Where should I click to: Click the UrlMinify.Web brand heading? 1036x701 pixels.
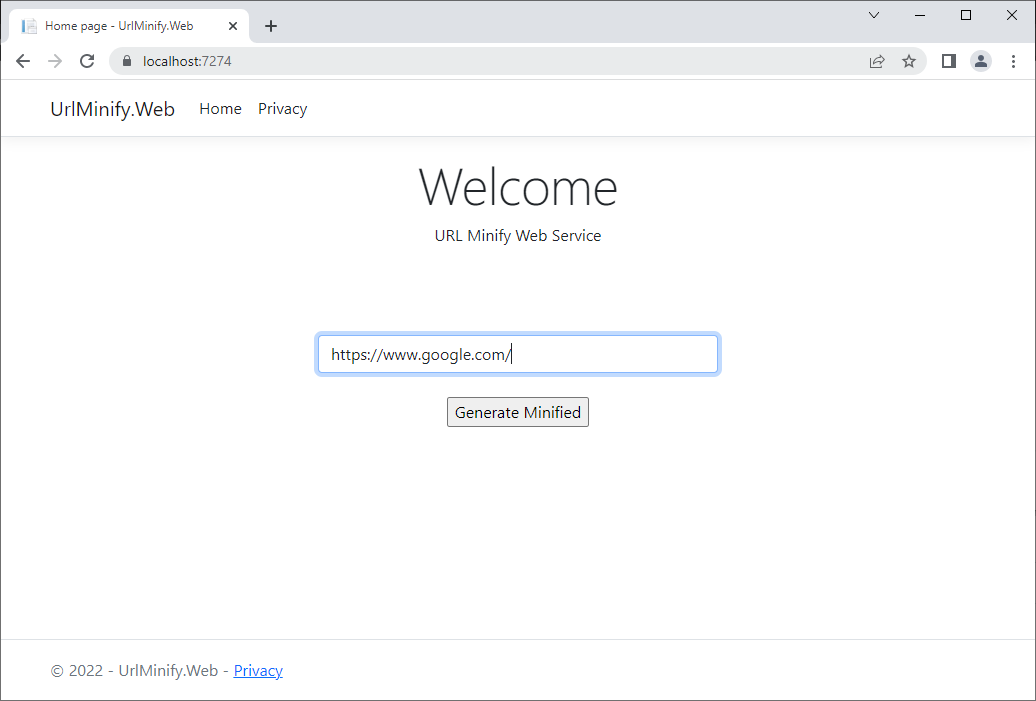[x=112, y=108]
